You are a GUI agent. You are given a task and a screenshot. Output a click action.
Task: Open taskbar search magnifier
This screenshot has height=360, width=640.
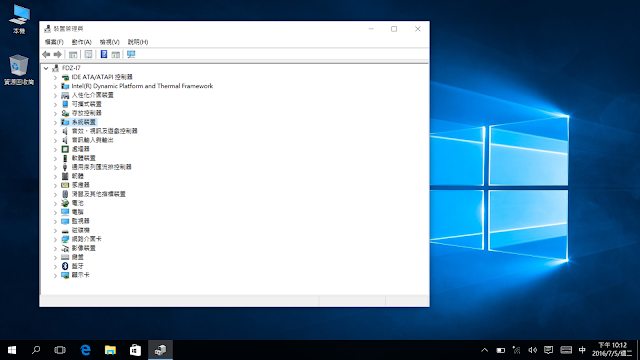(x=36, y=350)
